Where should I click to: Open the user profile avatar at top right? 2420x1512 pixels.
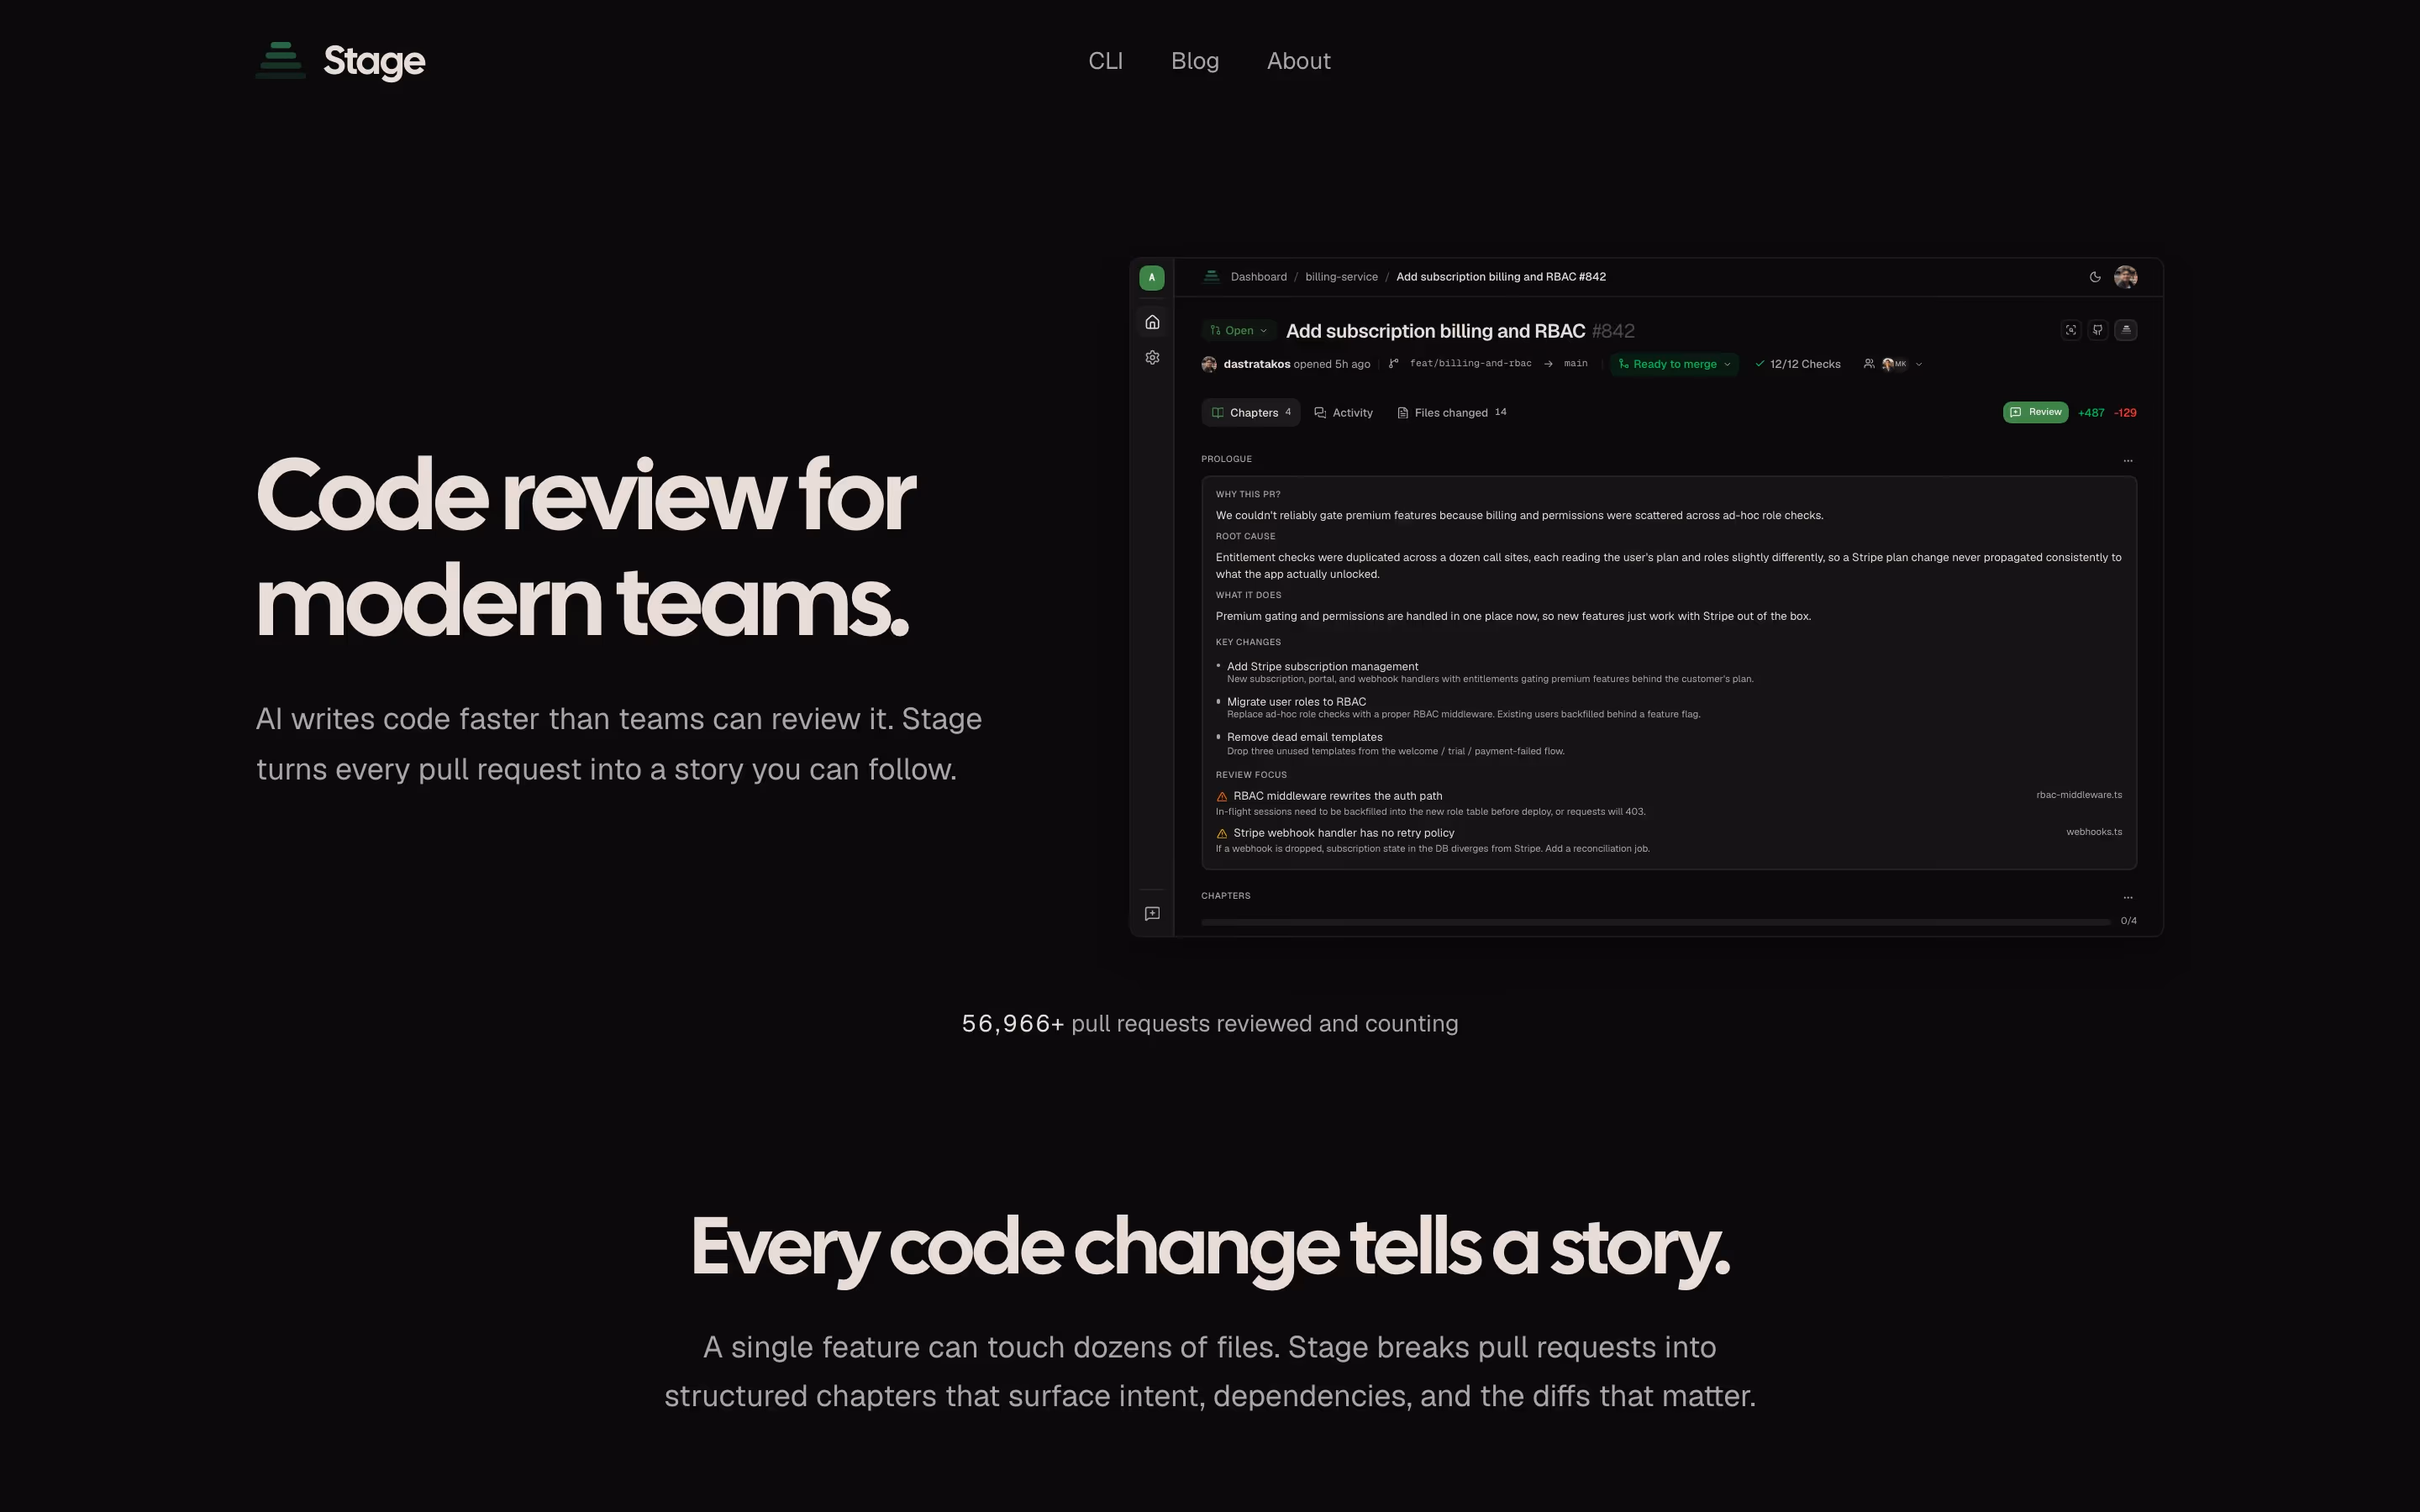(2126, 277)
